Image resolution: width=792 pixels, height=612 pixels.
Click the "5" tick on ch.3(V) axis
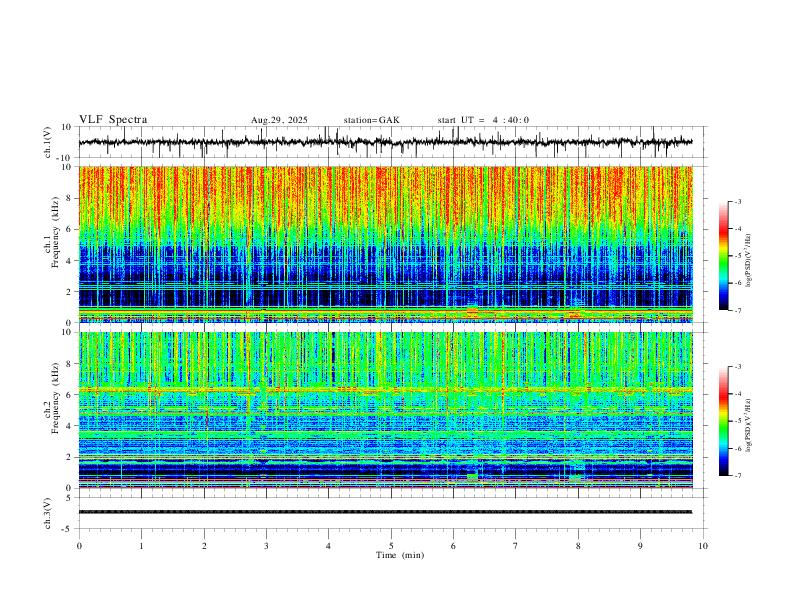click(69, 498)
